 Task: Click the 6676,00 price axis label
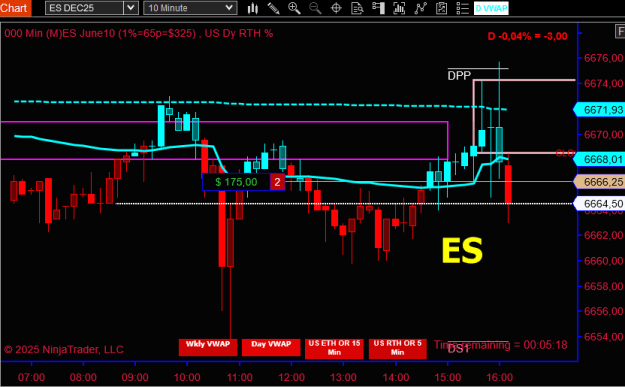pyautogui.click(x=603, y=58)
